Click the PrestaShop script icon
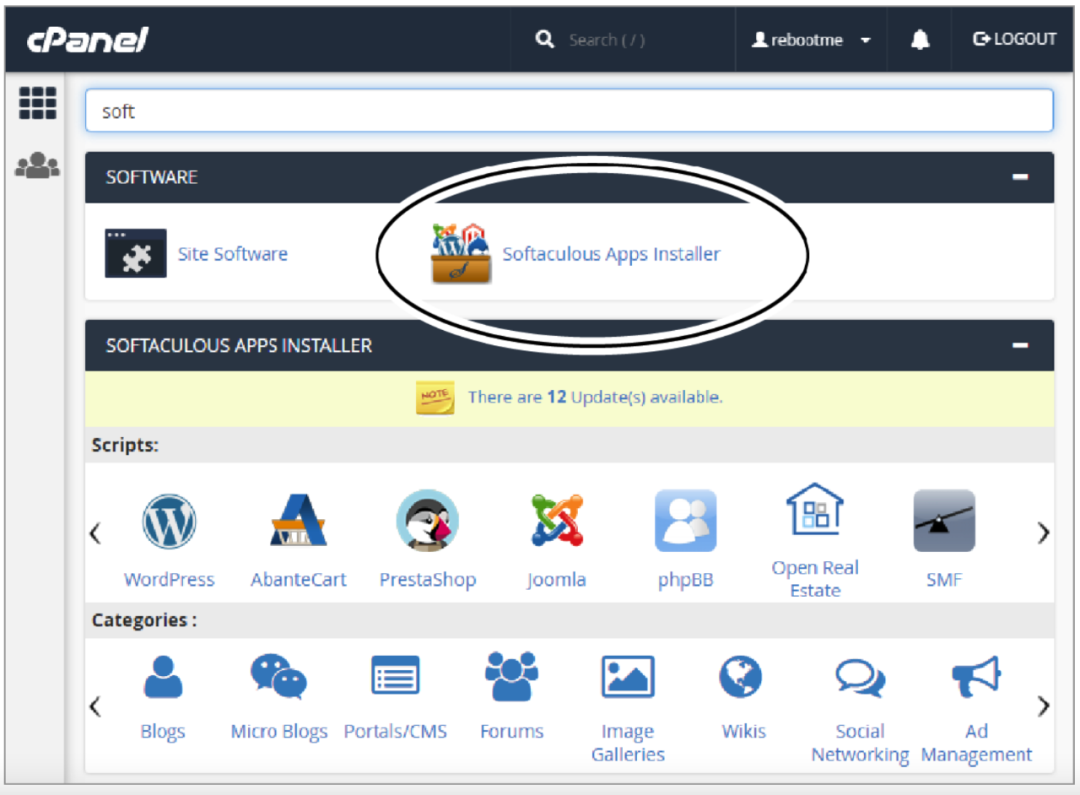 tap(427, 521)
